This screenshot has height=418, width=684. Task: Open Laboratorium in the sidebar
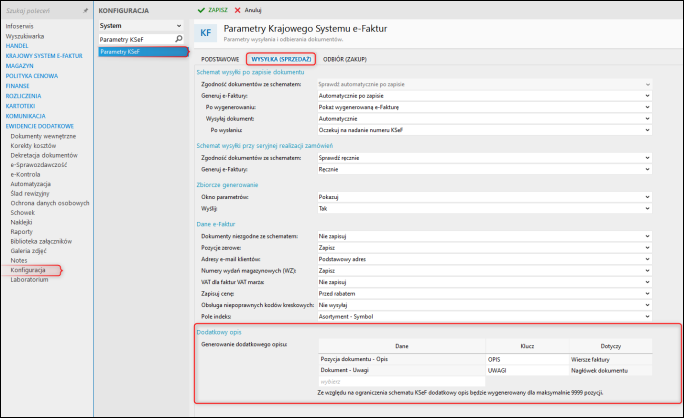(29, 280)
